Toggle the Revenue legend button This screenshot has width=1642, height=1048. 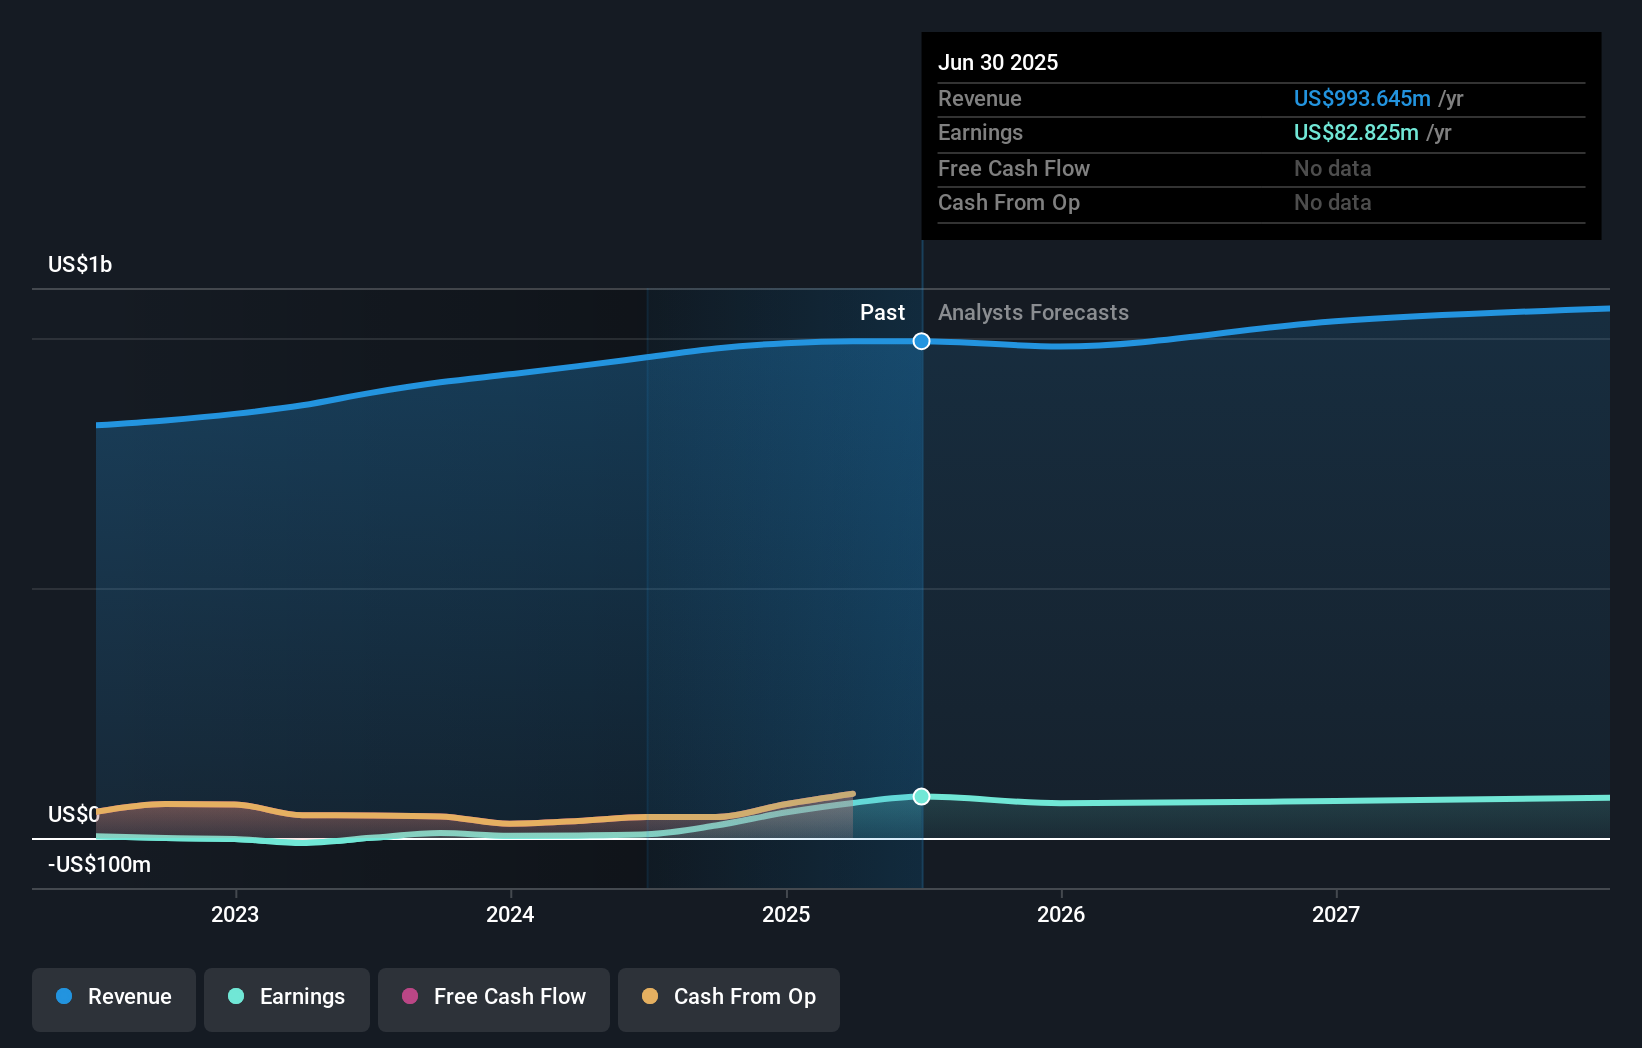click(x=114, y=999)
